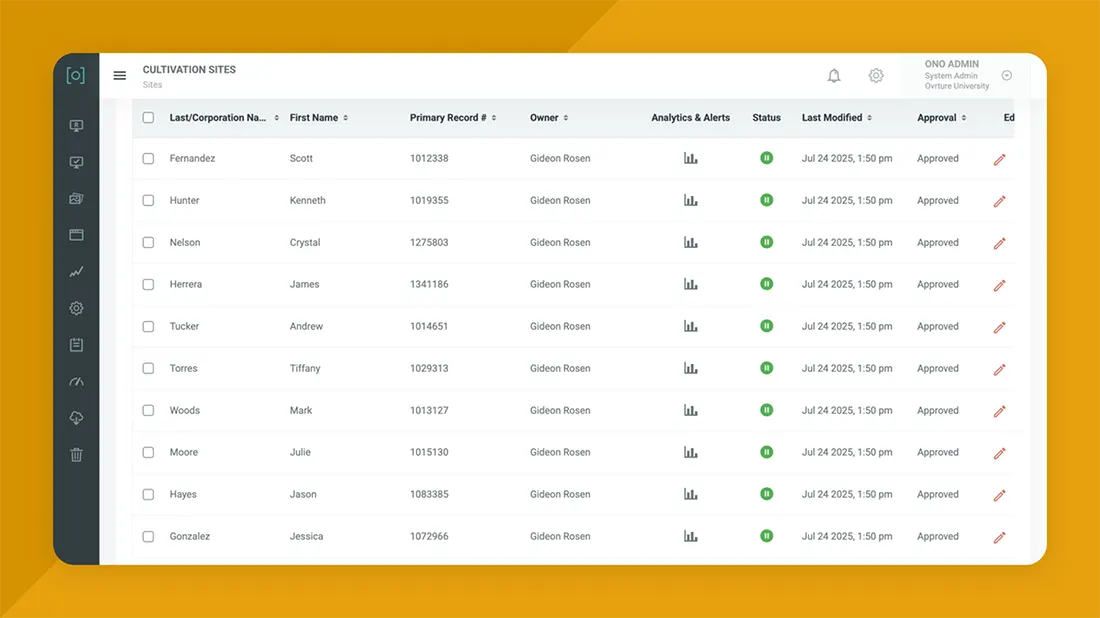Check the Tucker row checkbox

(x=148, y=326)
